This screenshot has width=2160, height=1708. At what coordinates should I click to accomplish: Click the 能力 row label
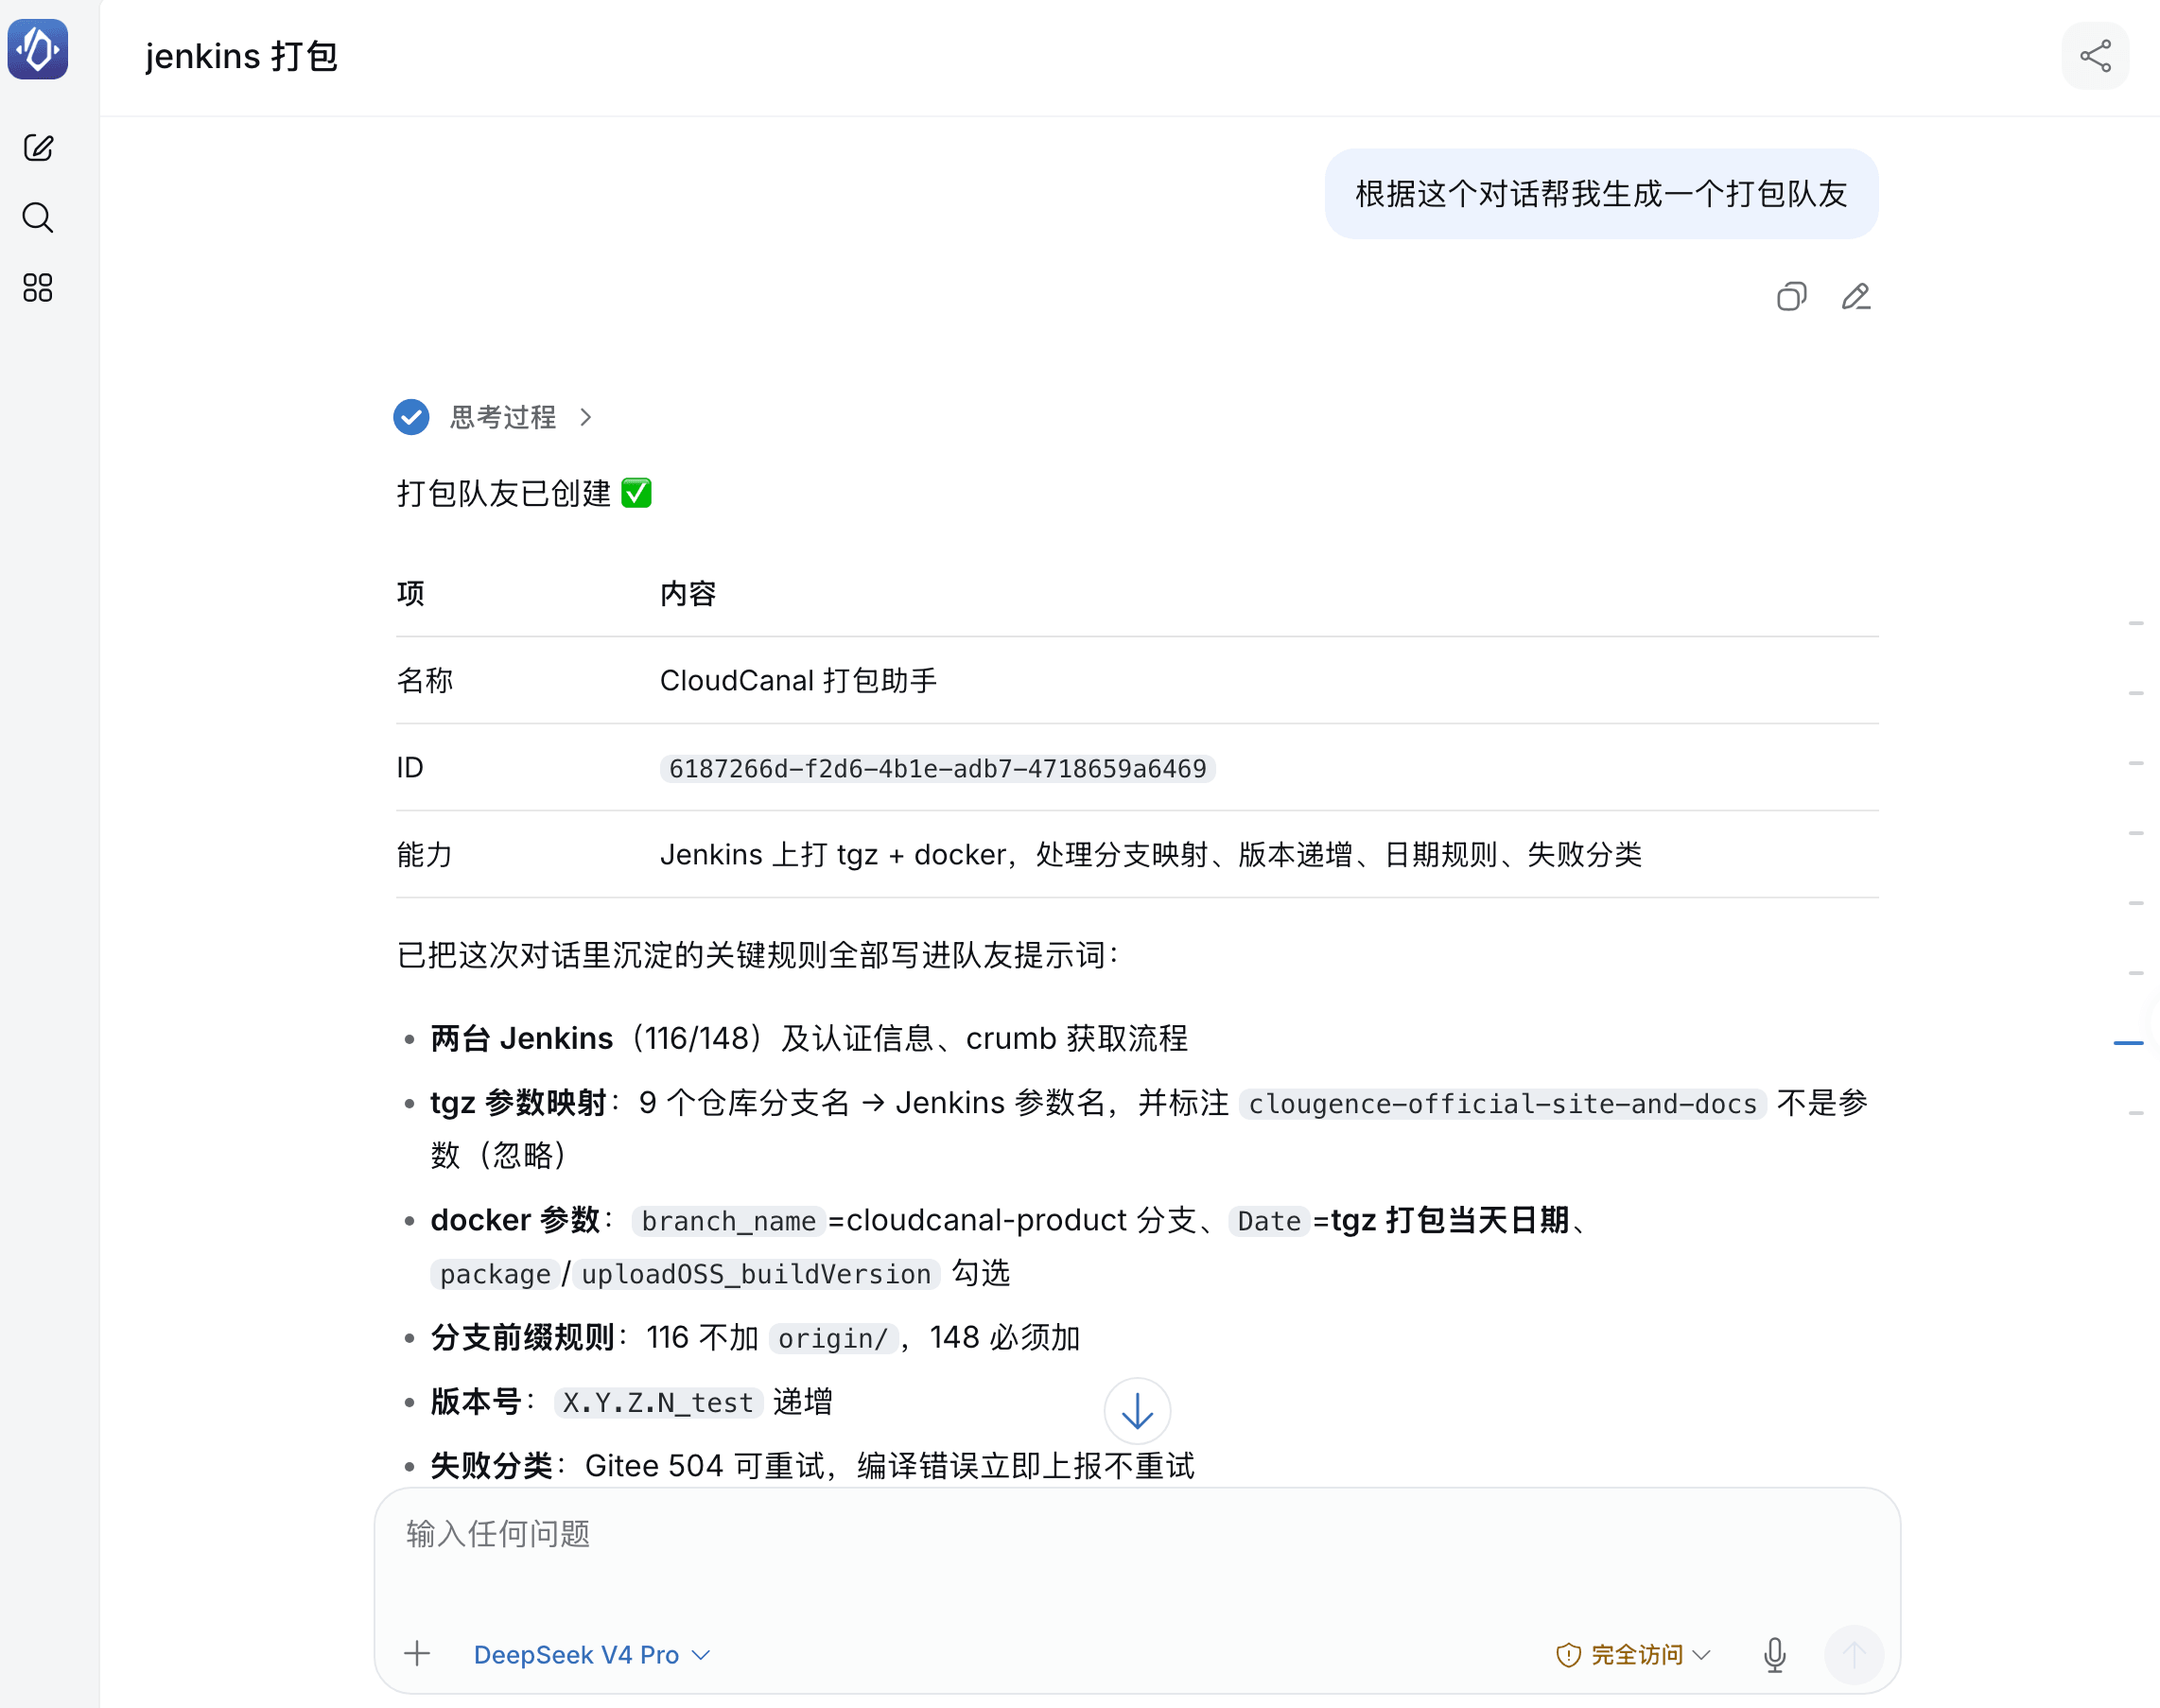(x=425, y=854)
